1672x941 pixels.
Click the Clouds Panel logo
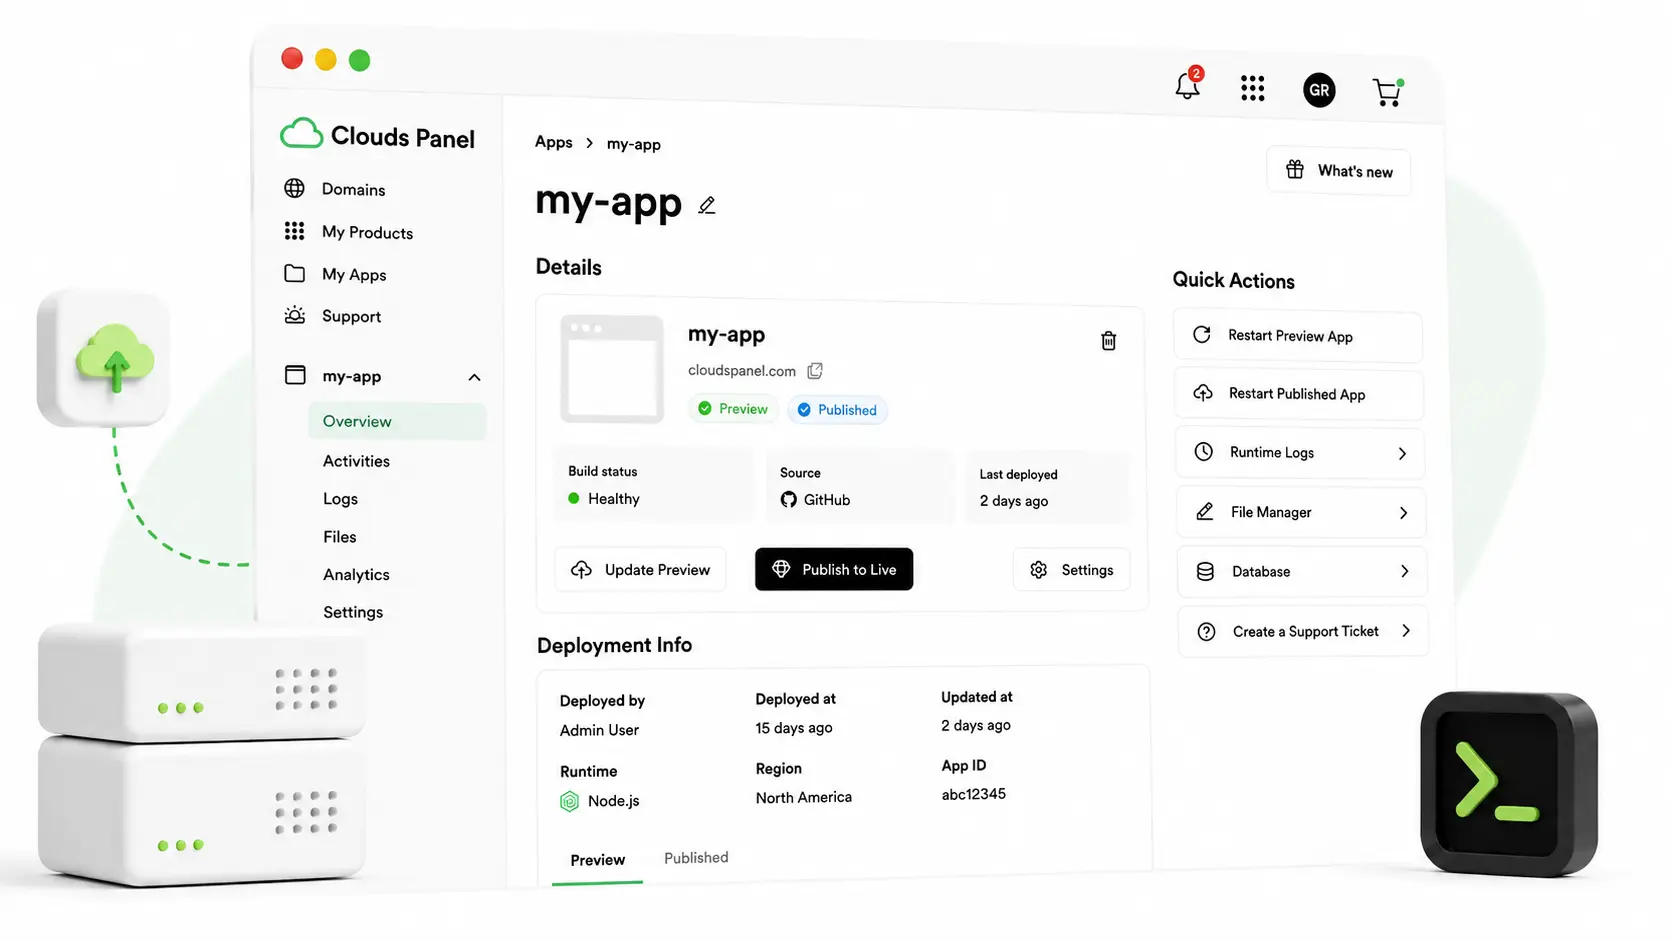coord(378,135)
